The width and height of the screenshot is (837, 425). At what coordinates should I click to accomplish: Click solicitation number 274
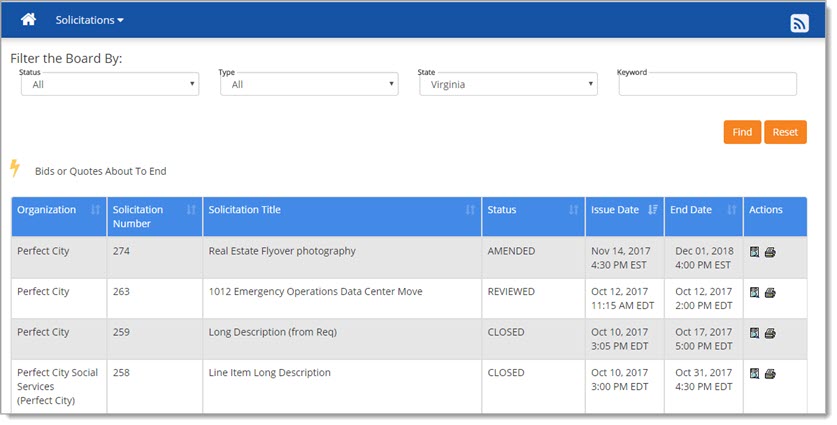click(121, 251)
